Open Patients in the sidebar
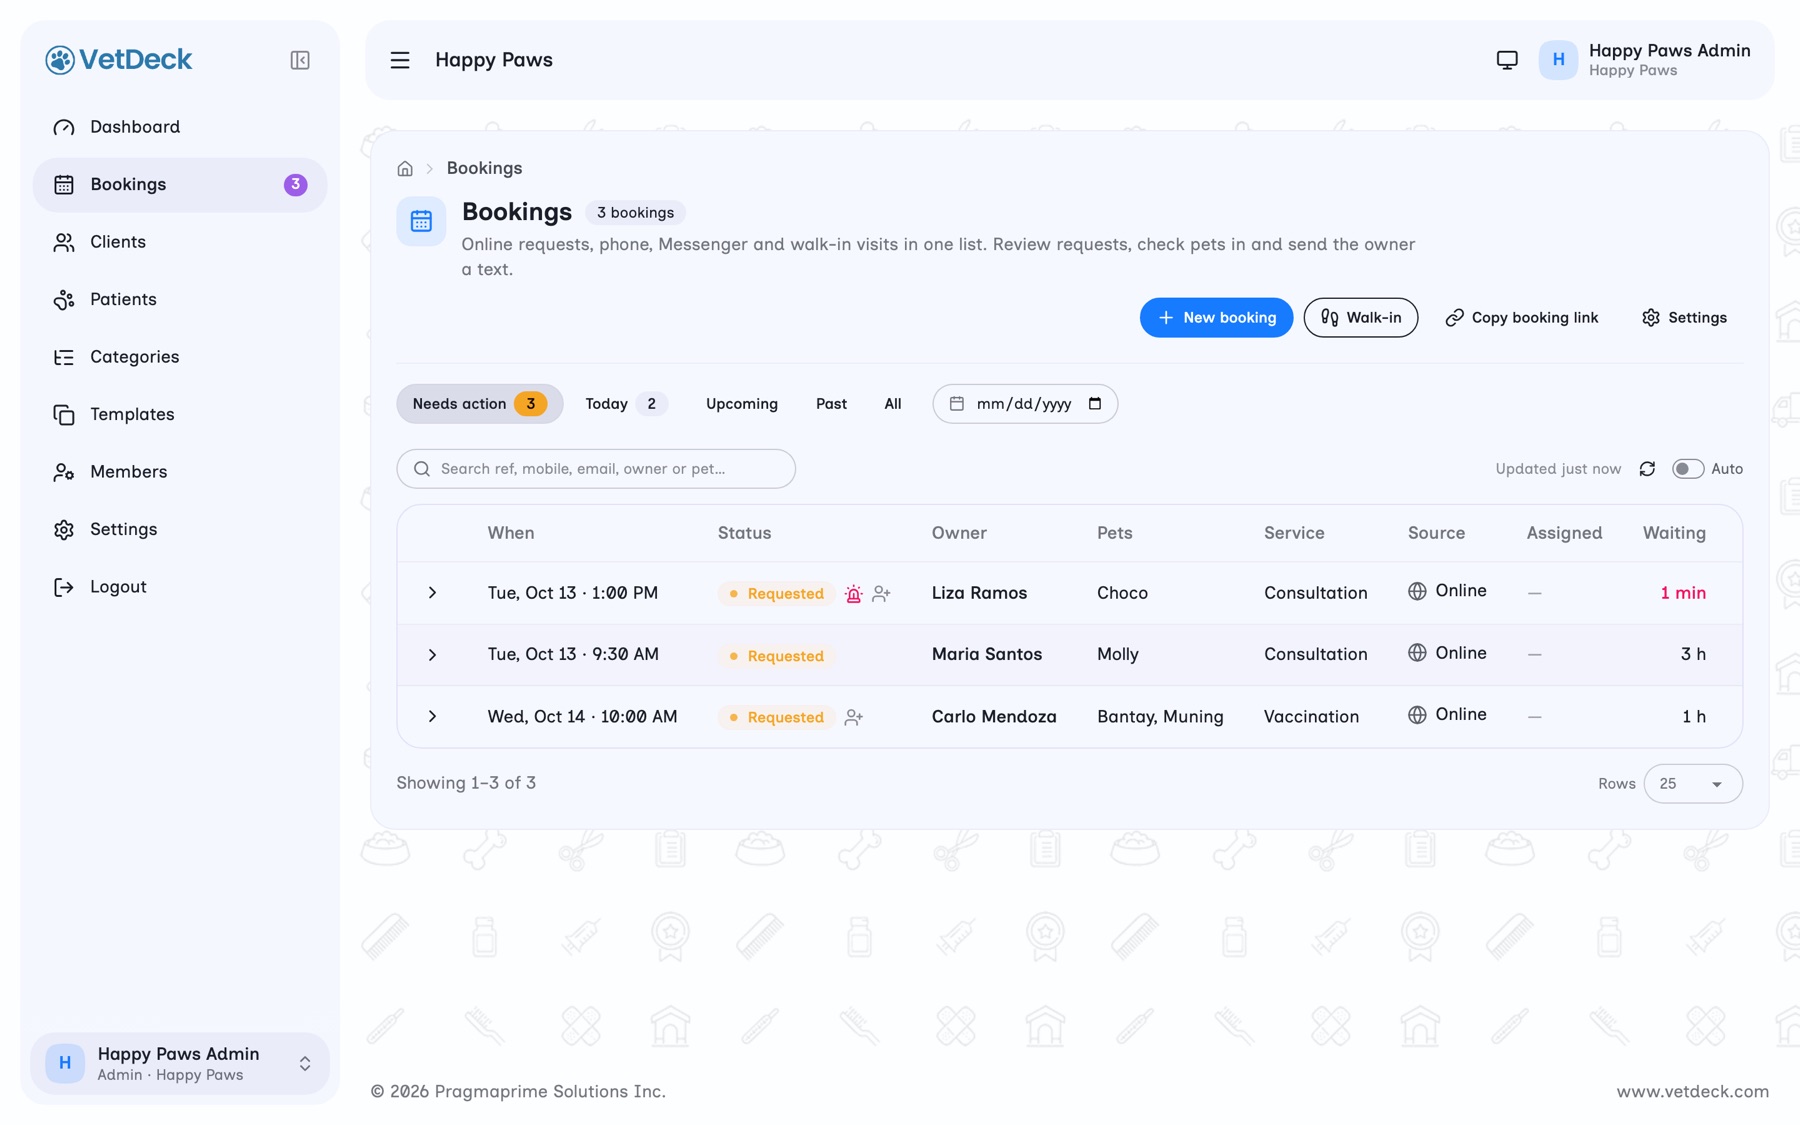 point(180,300)
